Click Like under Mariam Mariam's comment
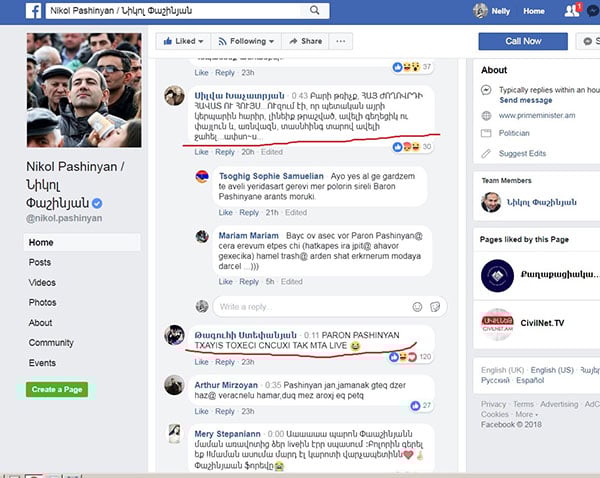The width and height of the screenshot is (600, 478). coord(225,282)
